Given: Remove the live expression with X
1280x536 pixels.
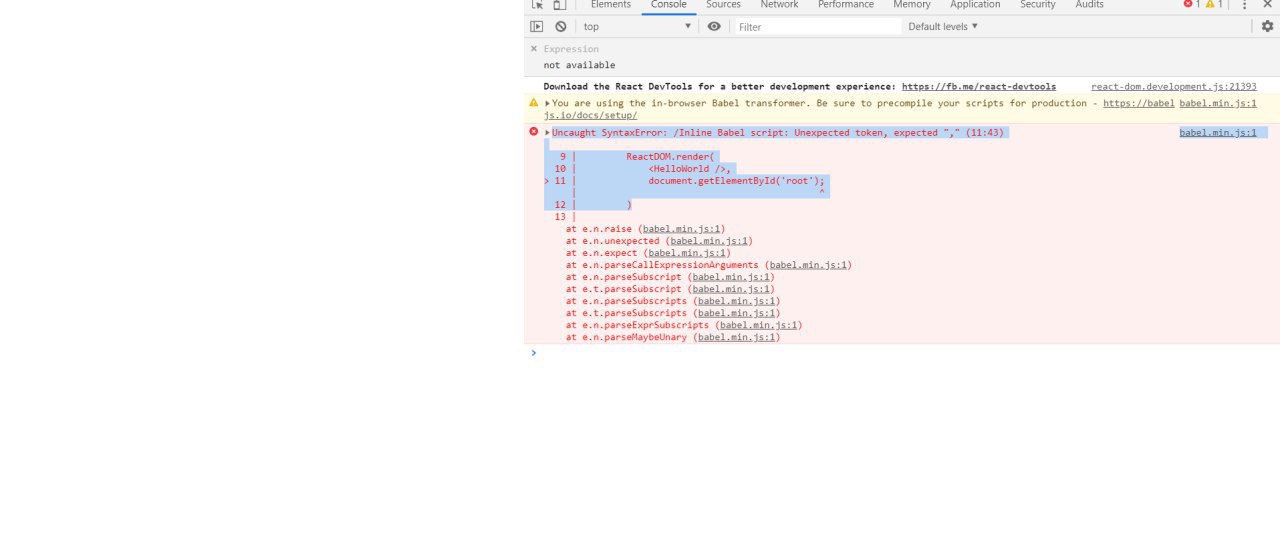Looking at the screenshot, I should (x=534, y=49).
